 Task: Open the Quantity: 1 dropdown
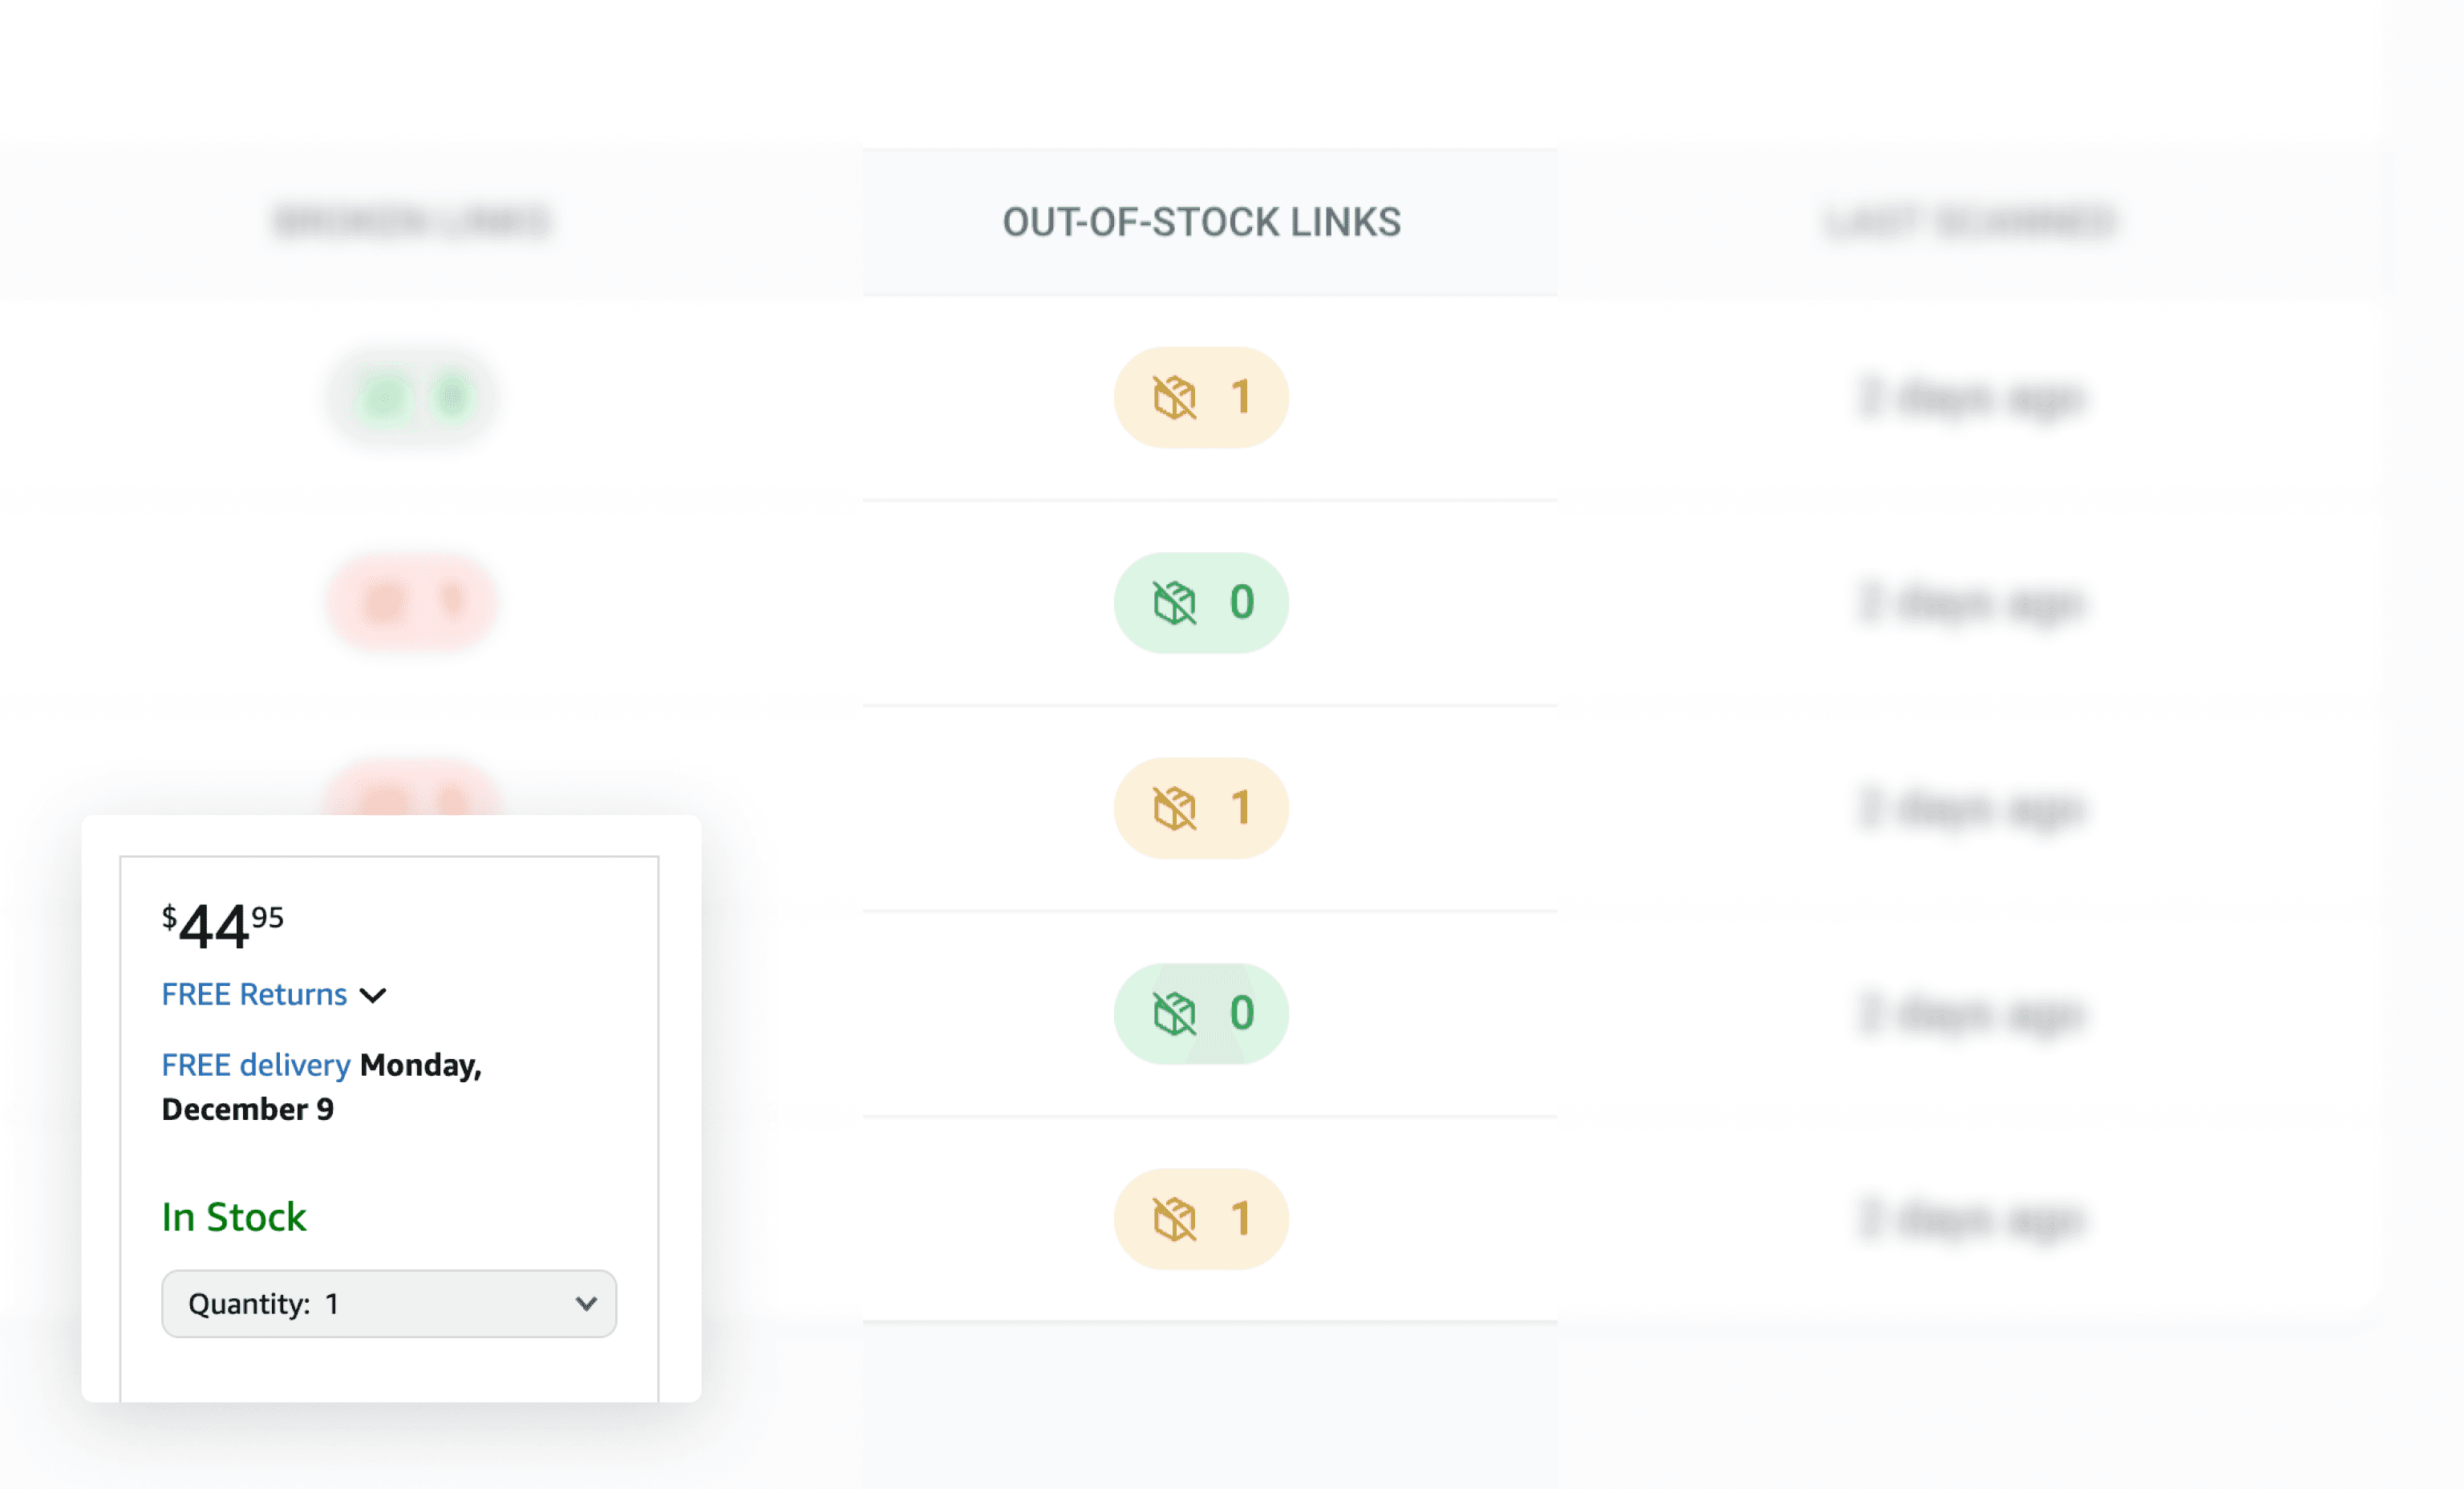[x=389, y=1303]
